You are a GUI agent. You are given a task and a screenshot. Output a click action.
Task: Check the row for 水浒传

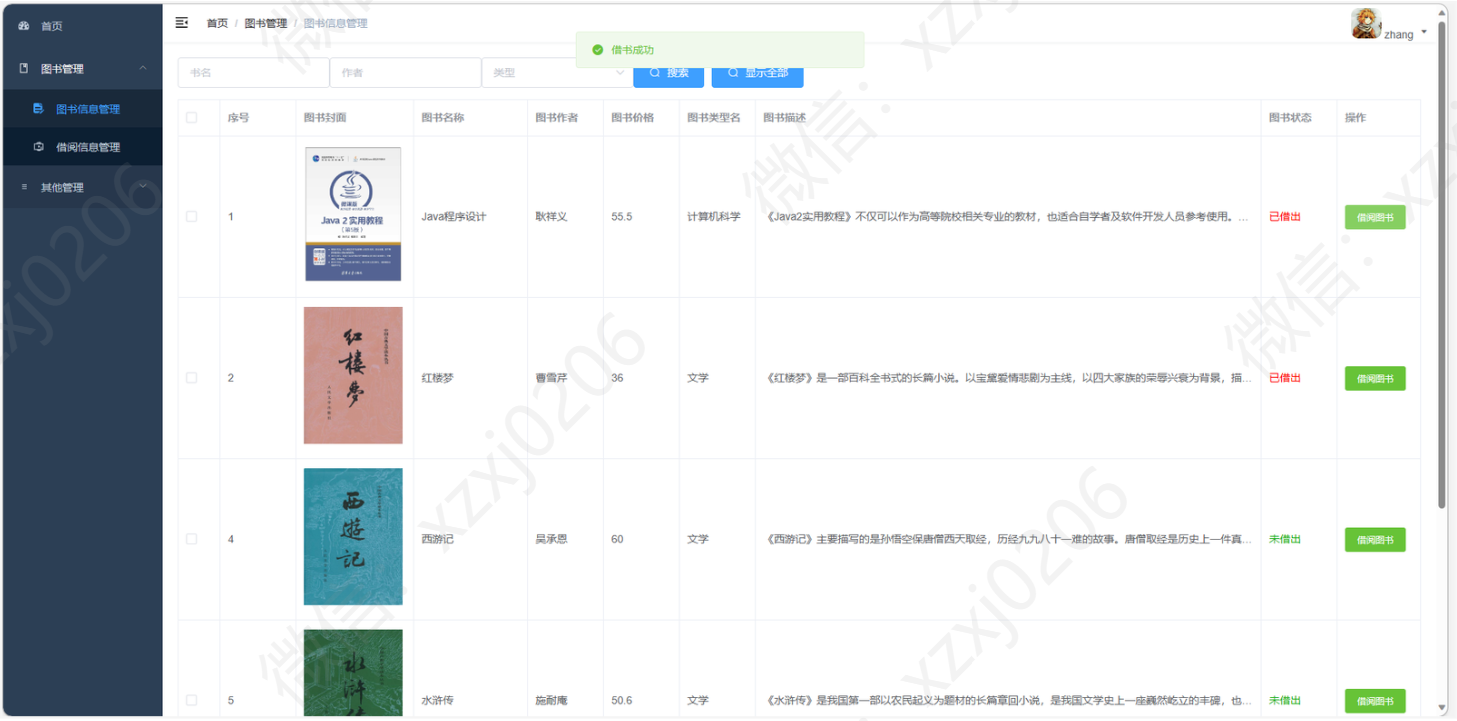click(x=192, y=700)
